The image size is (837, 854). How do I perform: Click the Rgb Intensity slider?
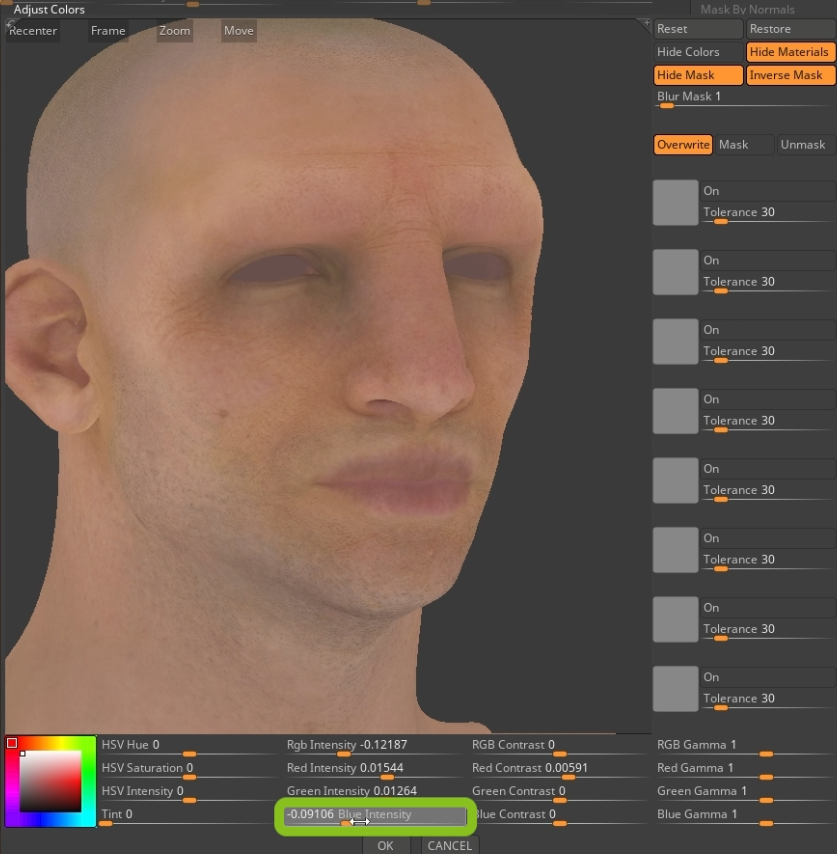point(374,747)
